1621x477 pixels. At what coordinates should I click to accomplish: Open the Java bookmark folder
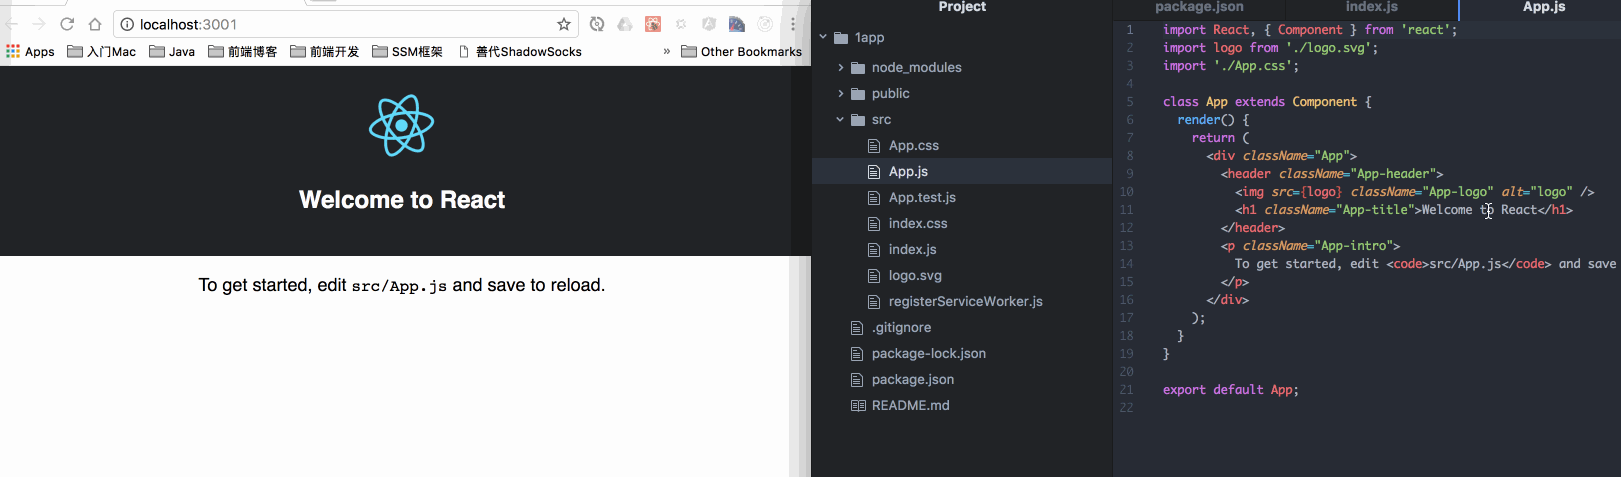[x=172, y=51]
